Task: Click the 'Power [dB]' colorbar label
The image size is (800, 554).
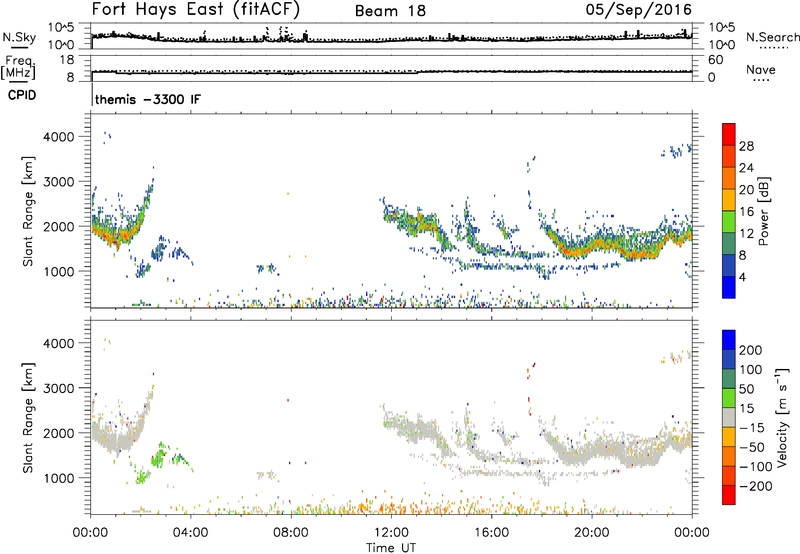Action: tap(763, 211)
